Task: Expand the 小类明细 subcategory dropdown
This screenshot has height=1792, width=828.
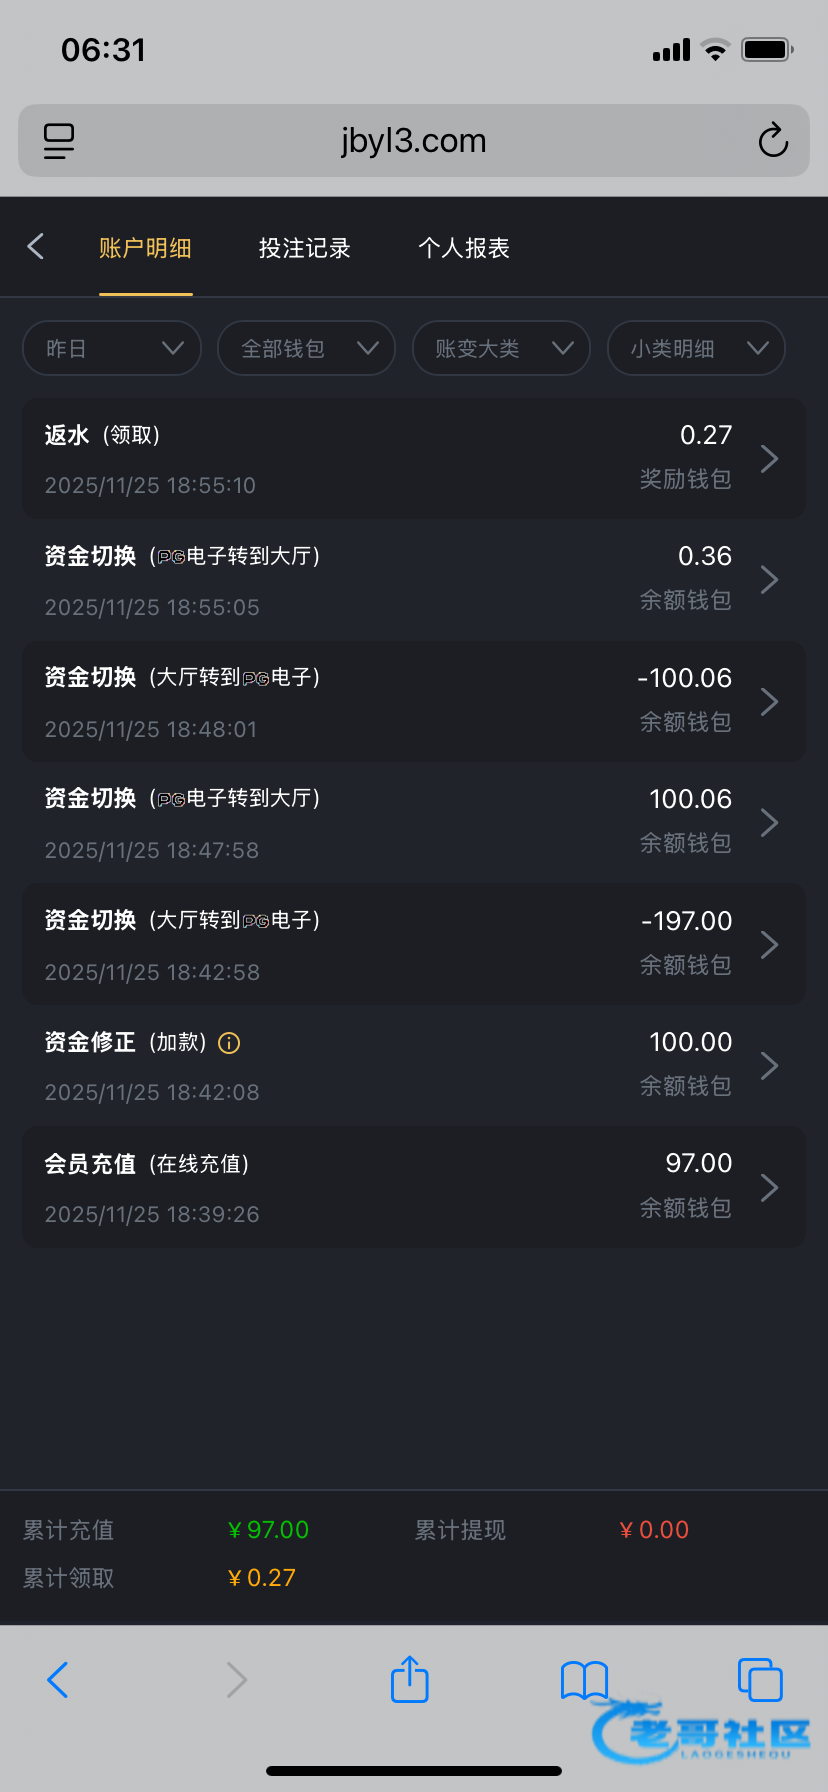Action: (696, 348)
